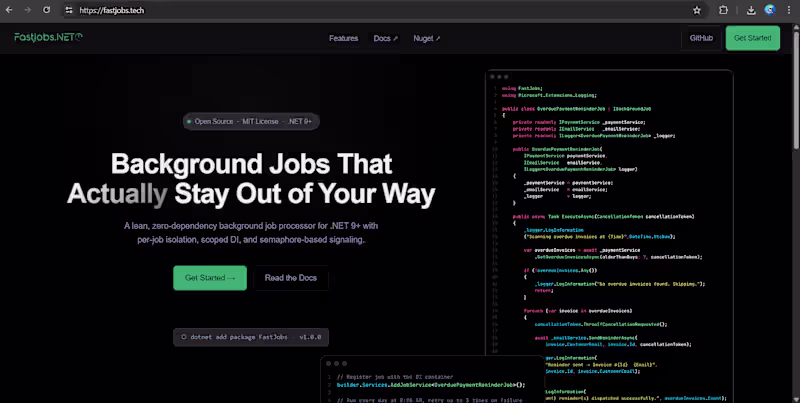Click the Open Source MIT License badge
Image resolution: width=800 pixels, height=403 pixels.
251,121
